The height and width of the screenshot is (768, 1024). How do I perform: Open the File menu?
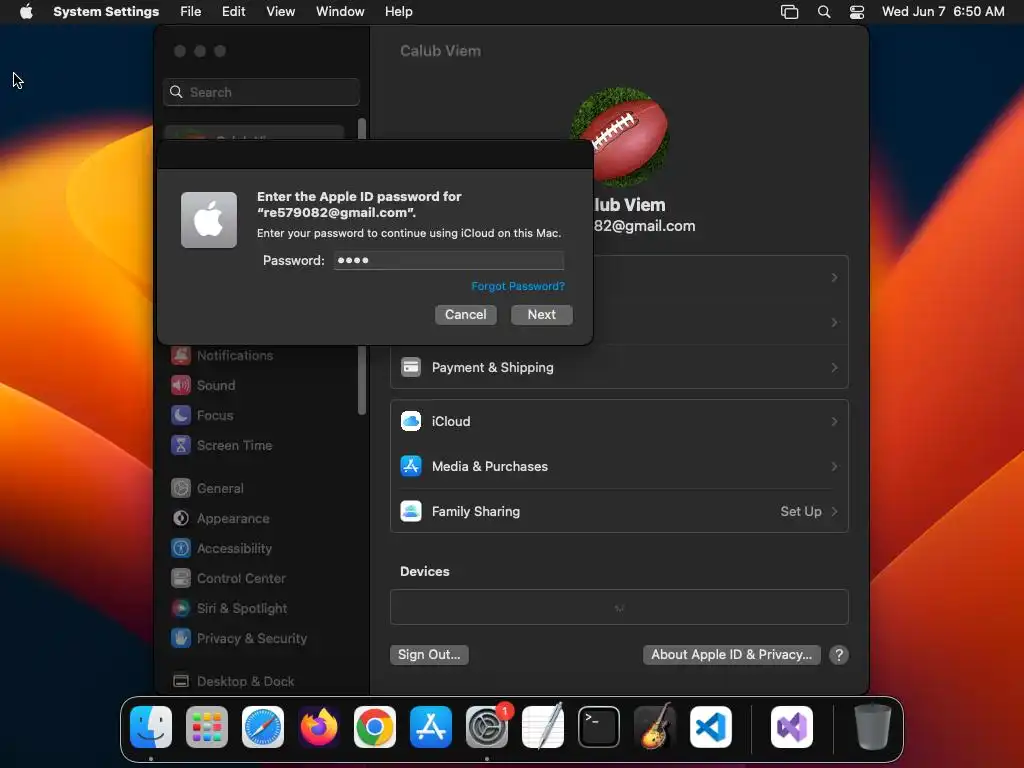tap(191, 12)
